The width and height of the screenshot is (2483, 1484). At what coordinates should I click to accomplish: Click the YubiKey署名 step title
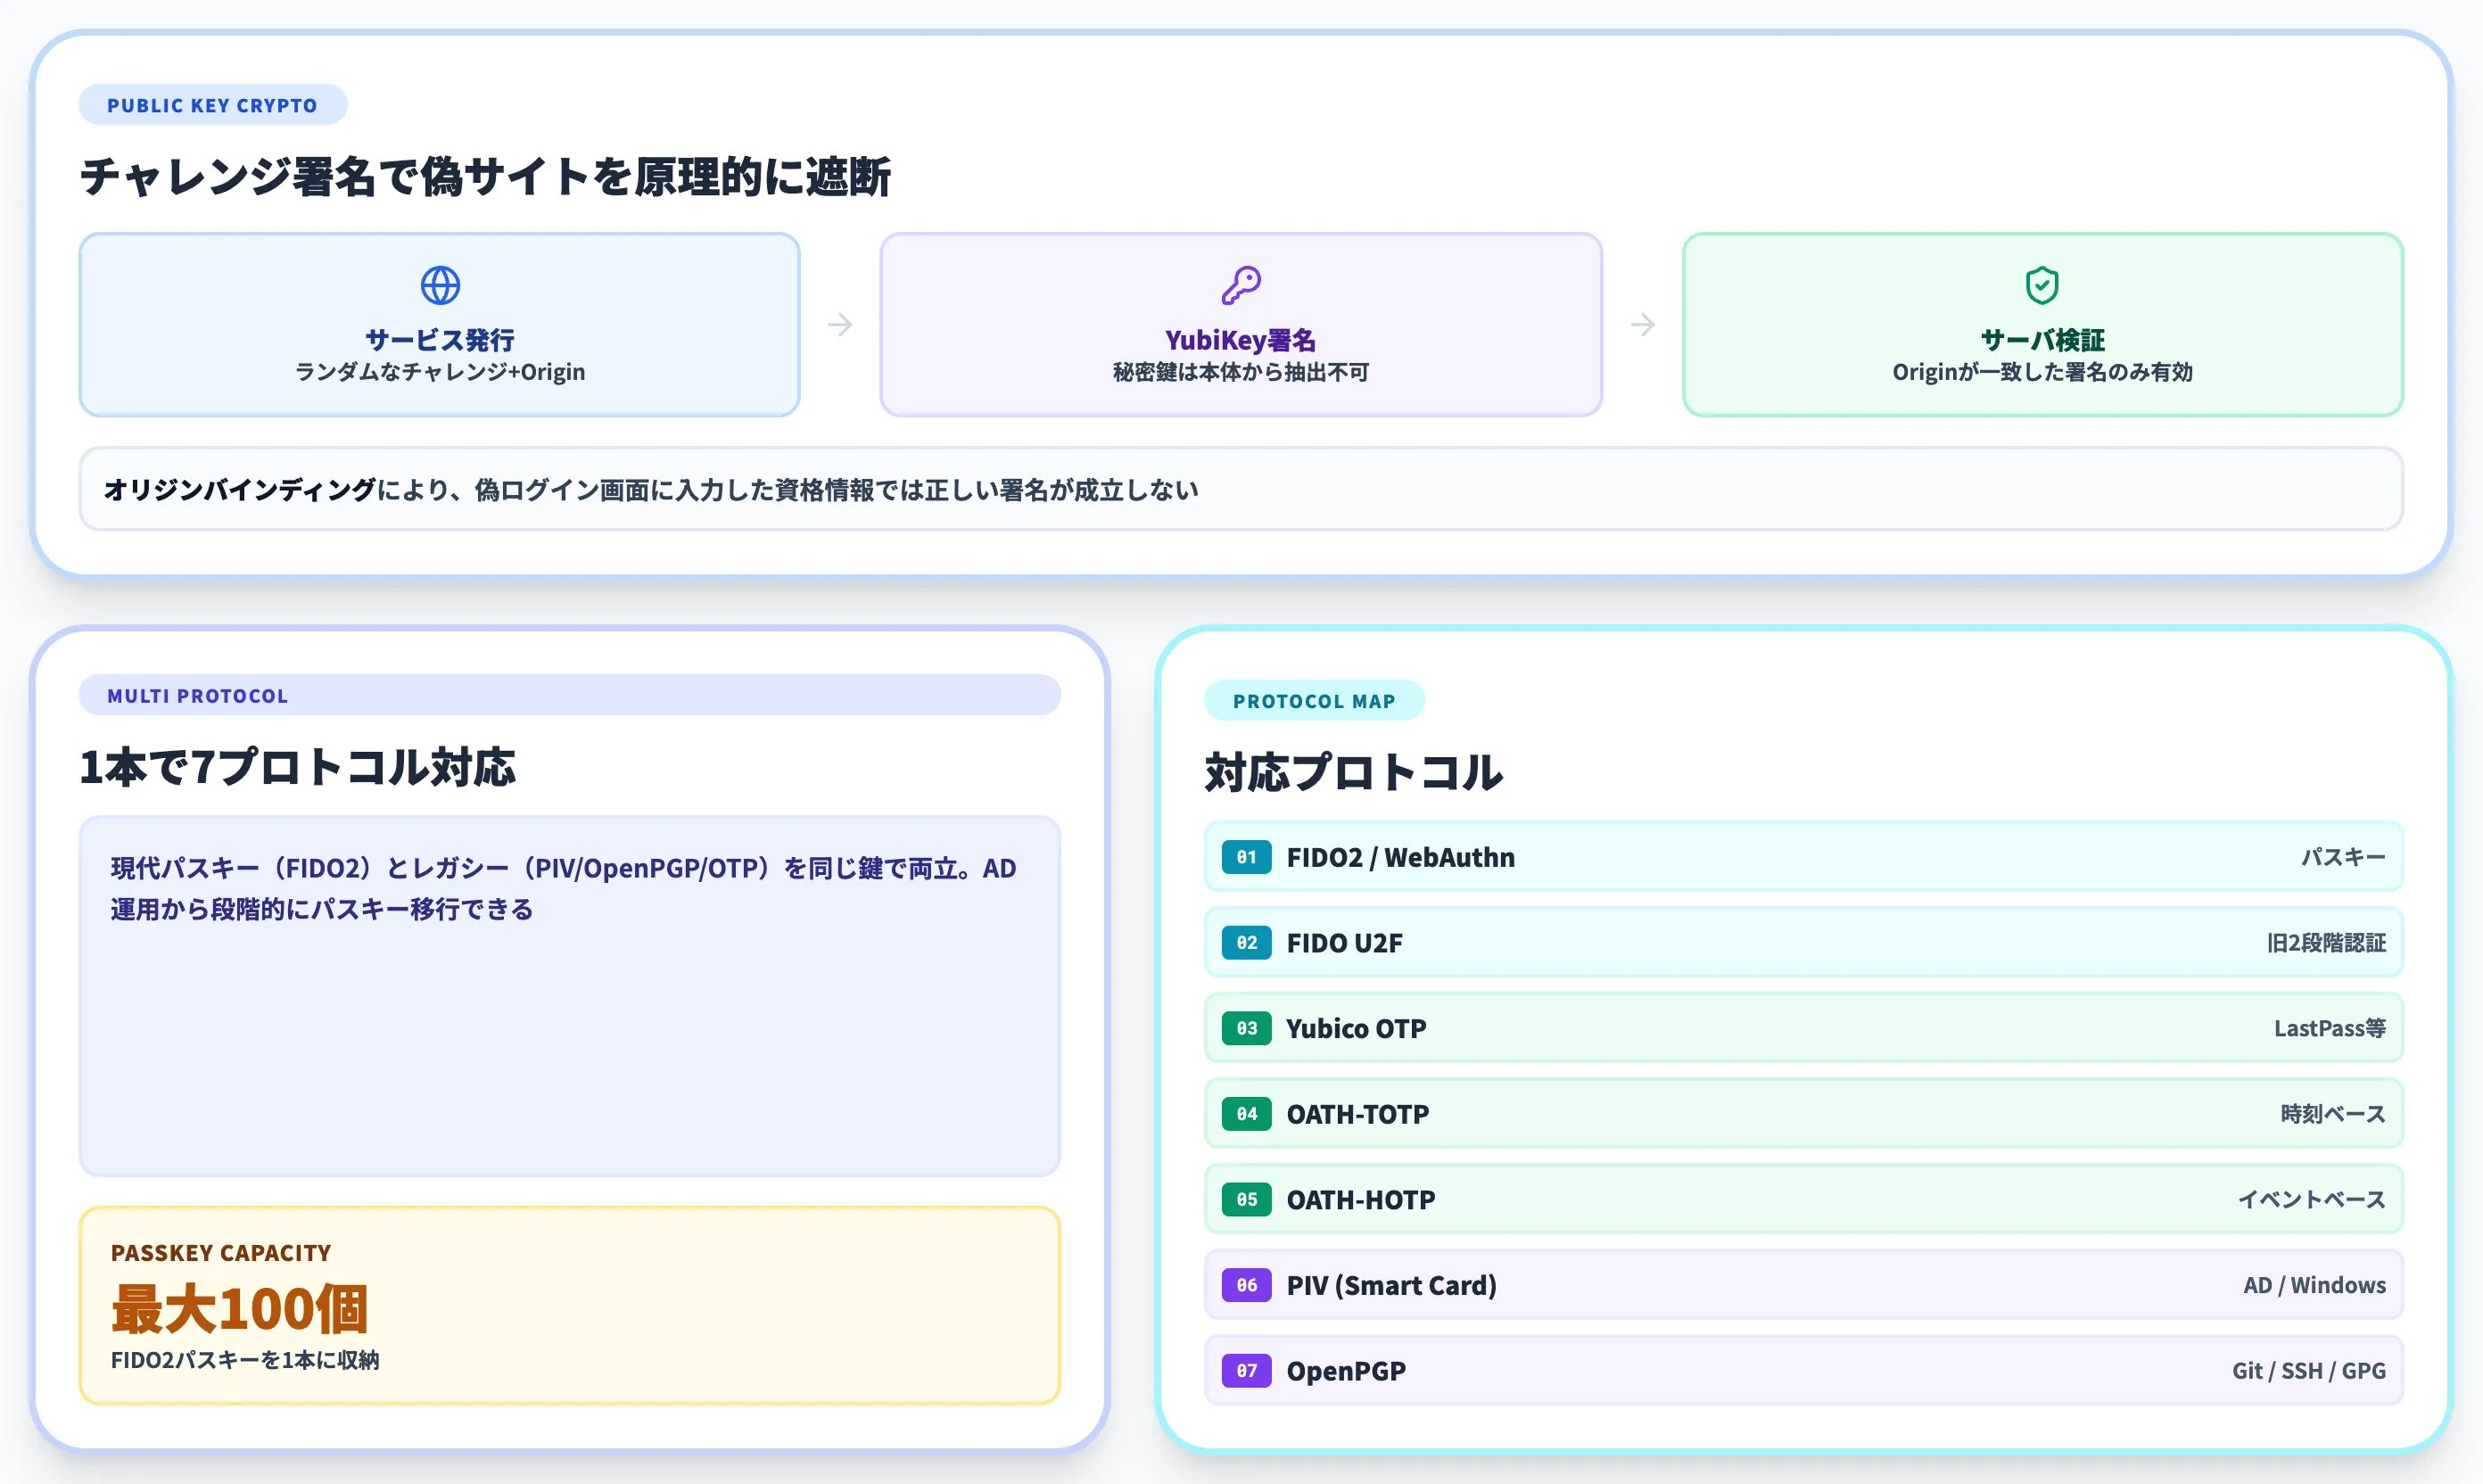(1241, 340)
